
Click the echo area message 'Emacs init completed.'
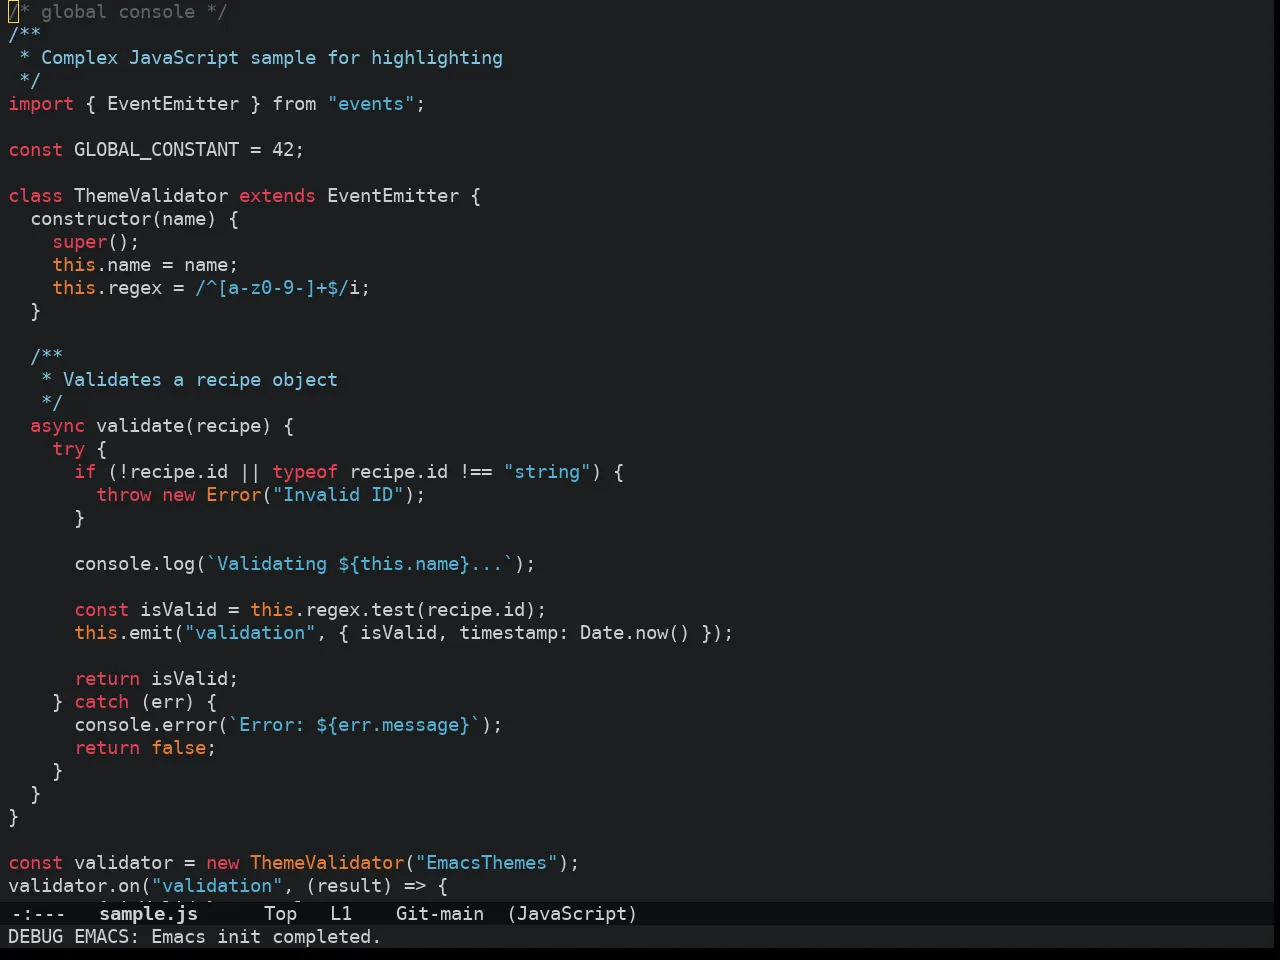tap(266, 937)
